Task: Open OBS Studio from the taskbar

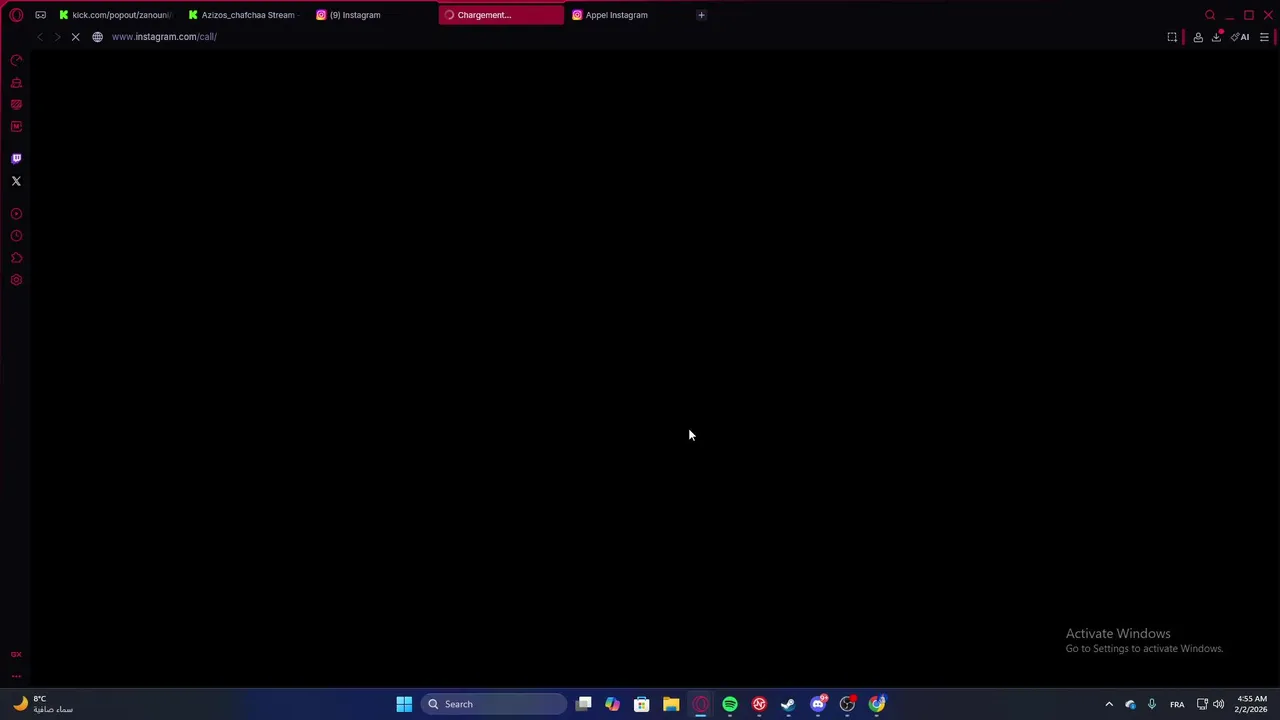Action: point(847,704)
